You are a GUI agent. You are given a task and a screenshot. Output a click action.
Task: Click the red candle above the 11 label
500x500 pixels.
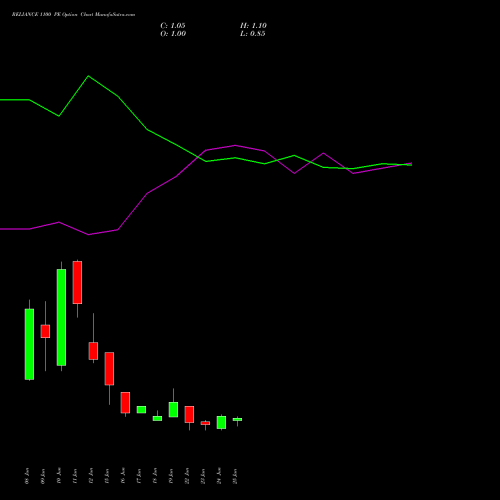pyautogui.click(x=77, y=282)
